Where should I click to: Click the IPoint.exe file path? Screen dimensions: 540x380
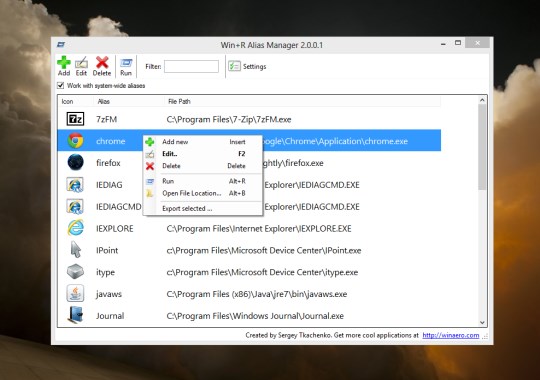click(264, 250)
